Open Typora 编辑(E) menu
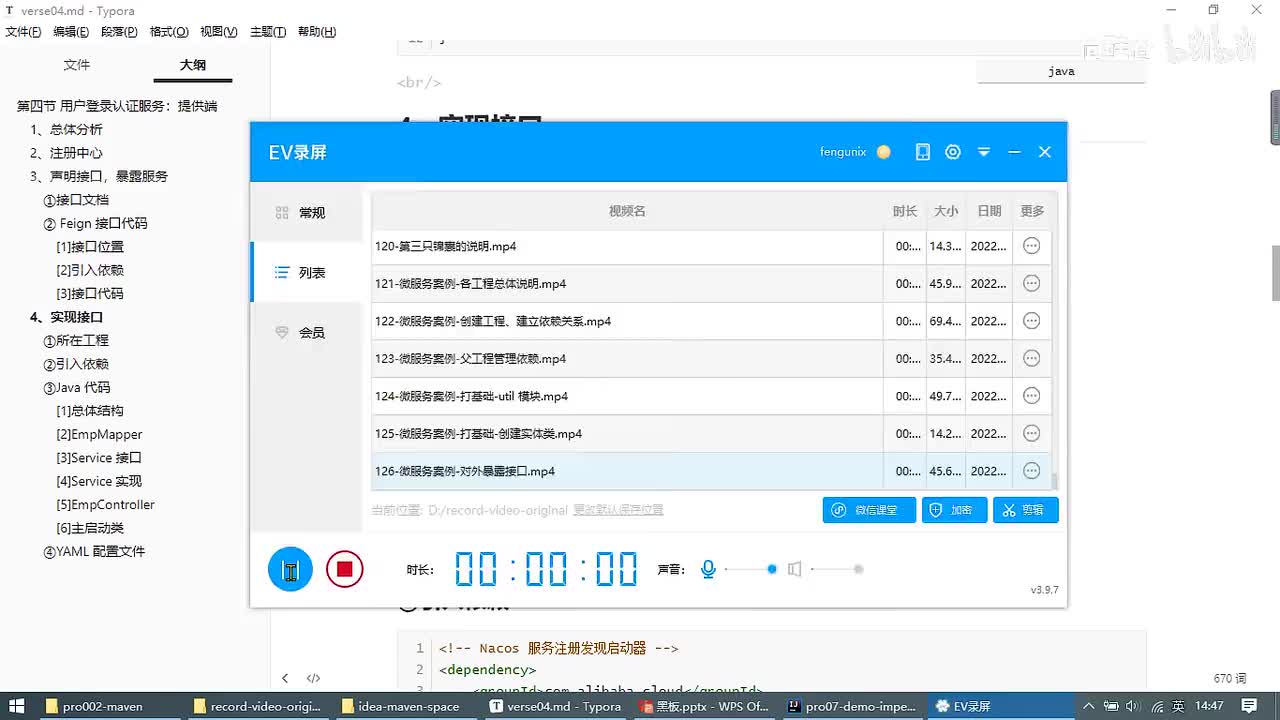 tap(71, 32)
